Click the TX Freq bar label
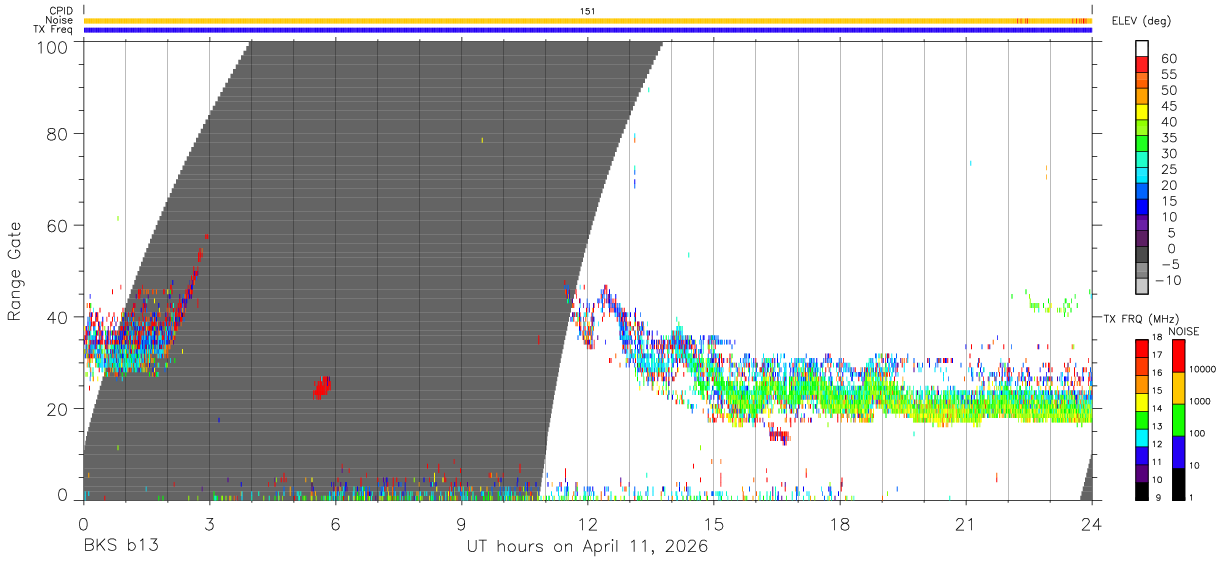The width and height of the screenshot is (1228, 567). tap(53, 29)
